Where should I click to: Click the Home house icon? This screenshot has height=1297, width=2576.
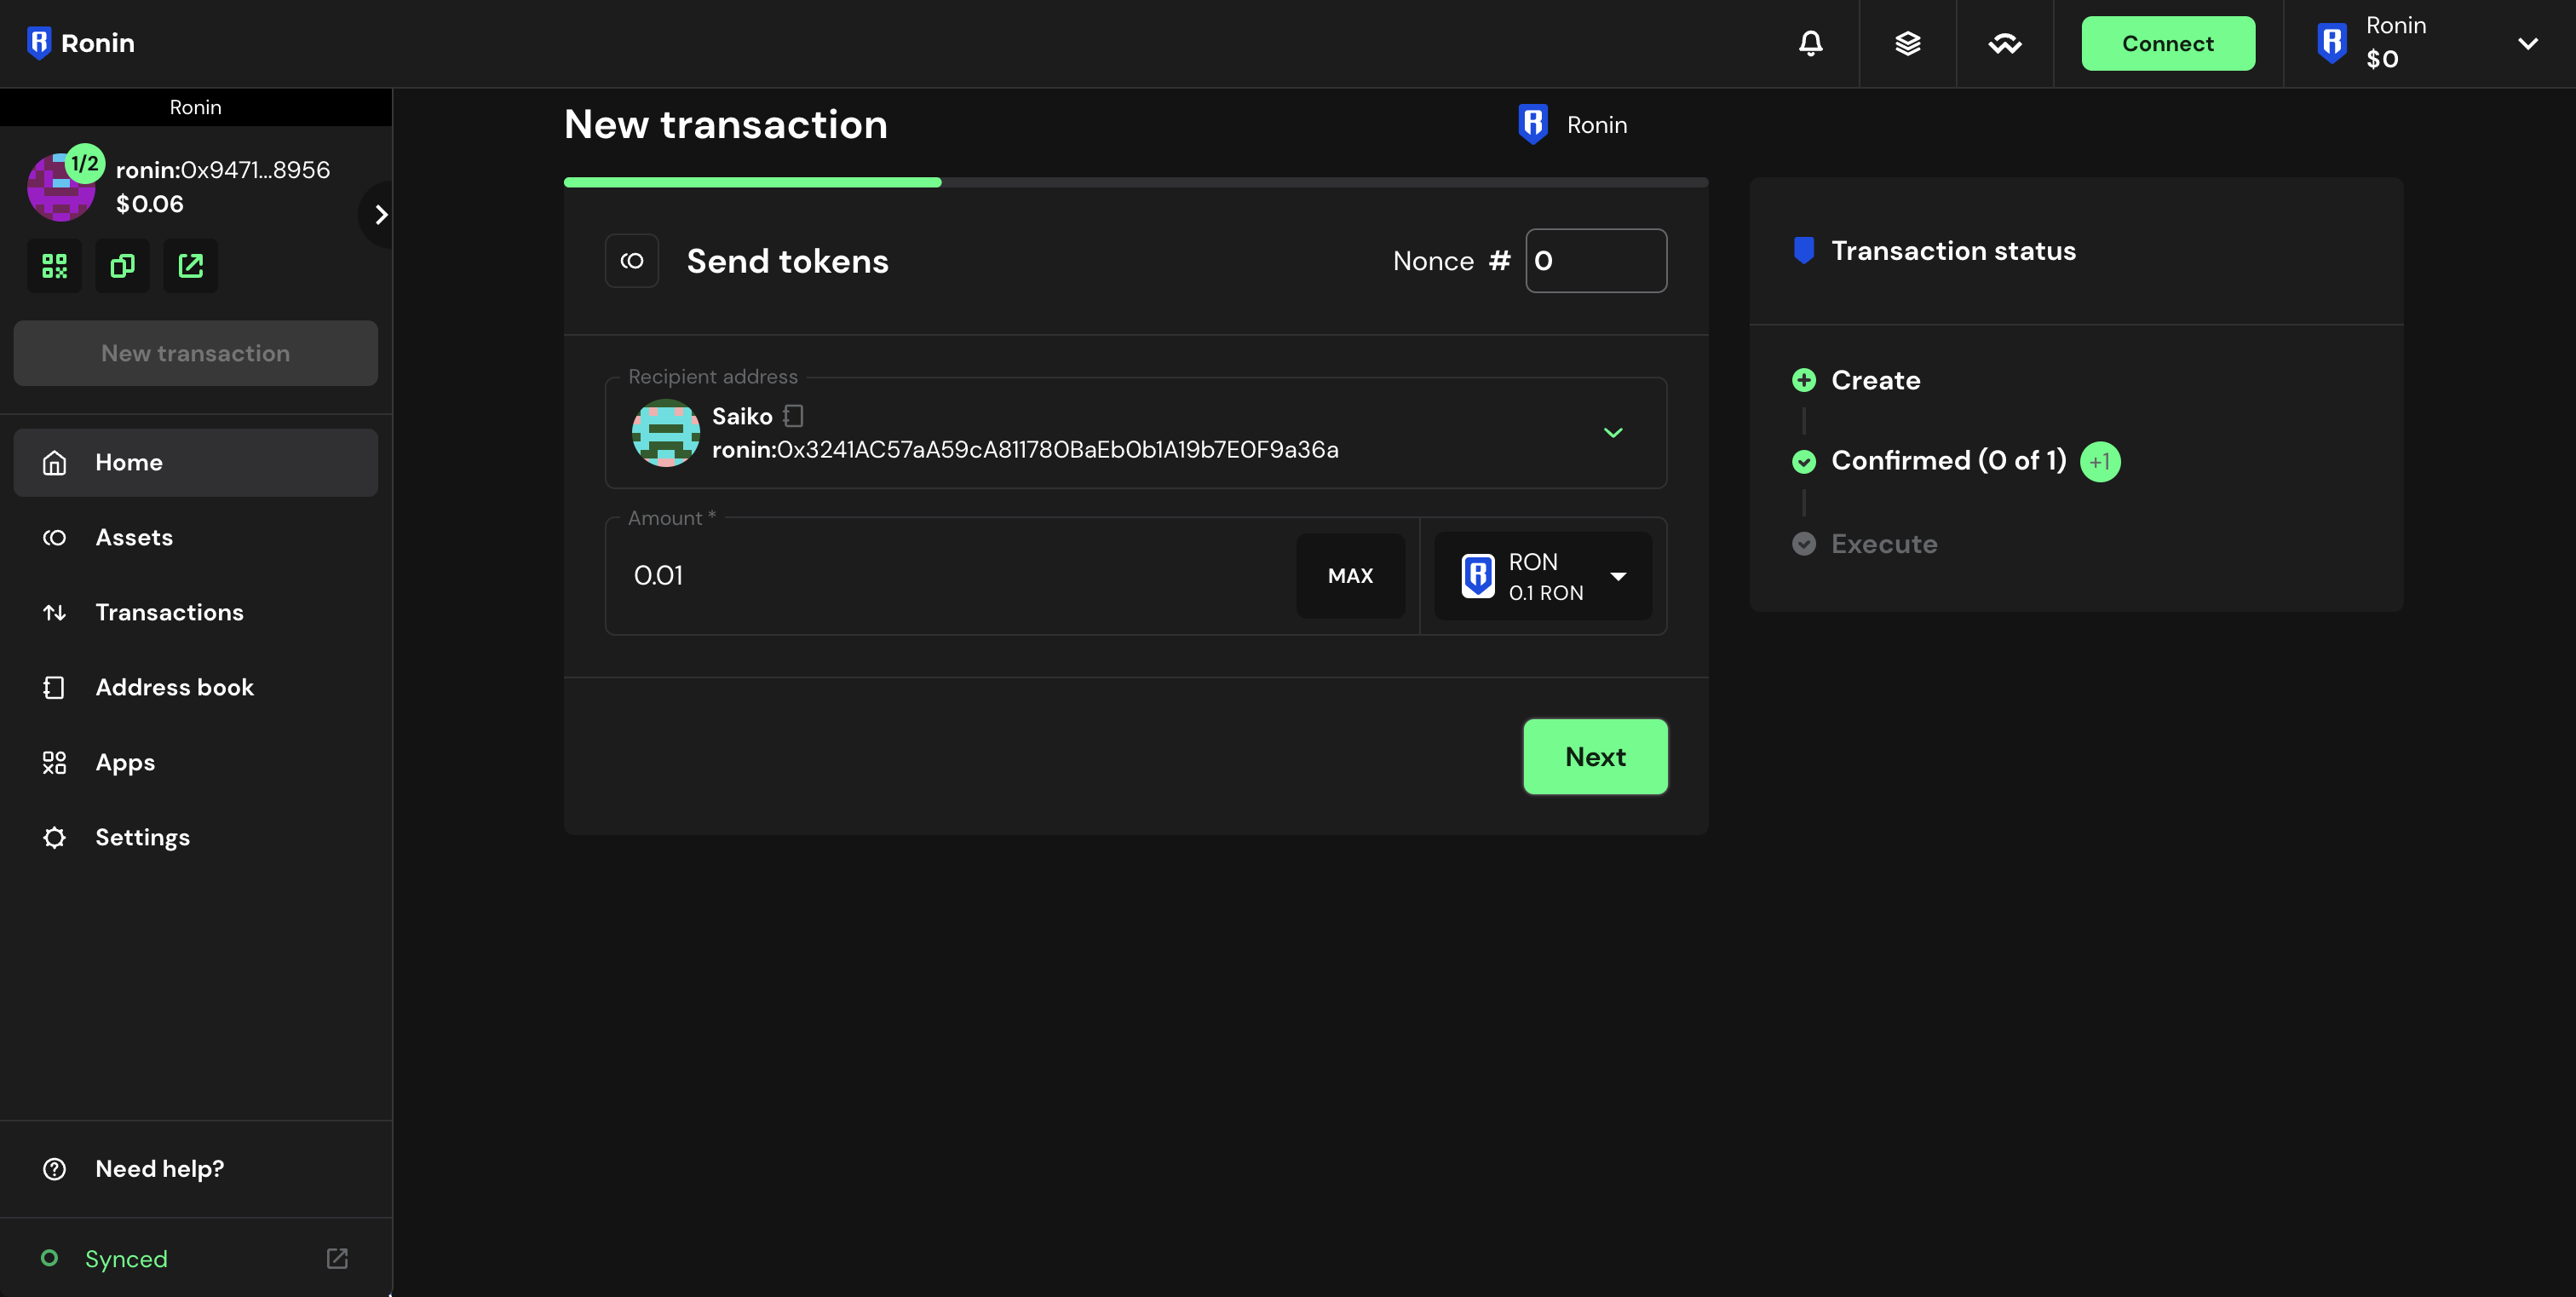[x=54, y=462]
